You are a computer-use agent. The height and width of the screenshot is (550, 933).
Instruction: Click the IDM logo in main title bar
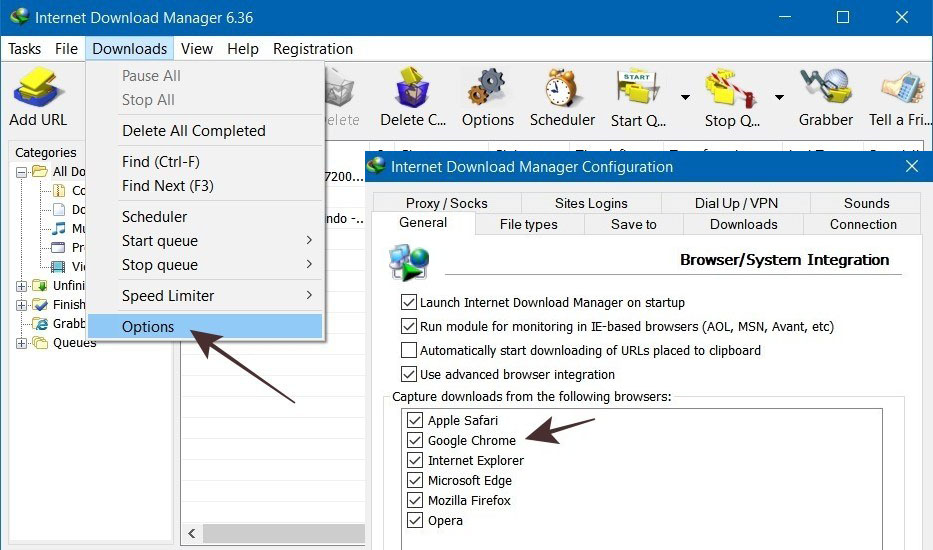(x=18, y=17)
